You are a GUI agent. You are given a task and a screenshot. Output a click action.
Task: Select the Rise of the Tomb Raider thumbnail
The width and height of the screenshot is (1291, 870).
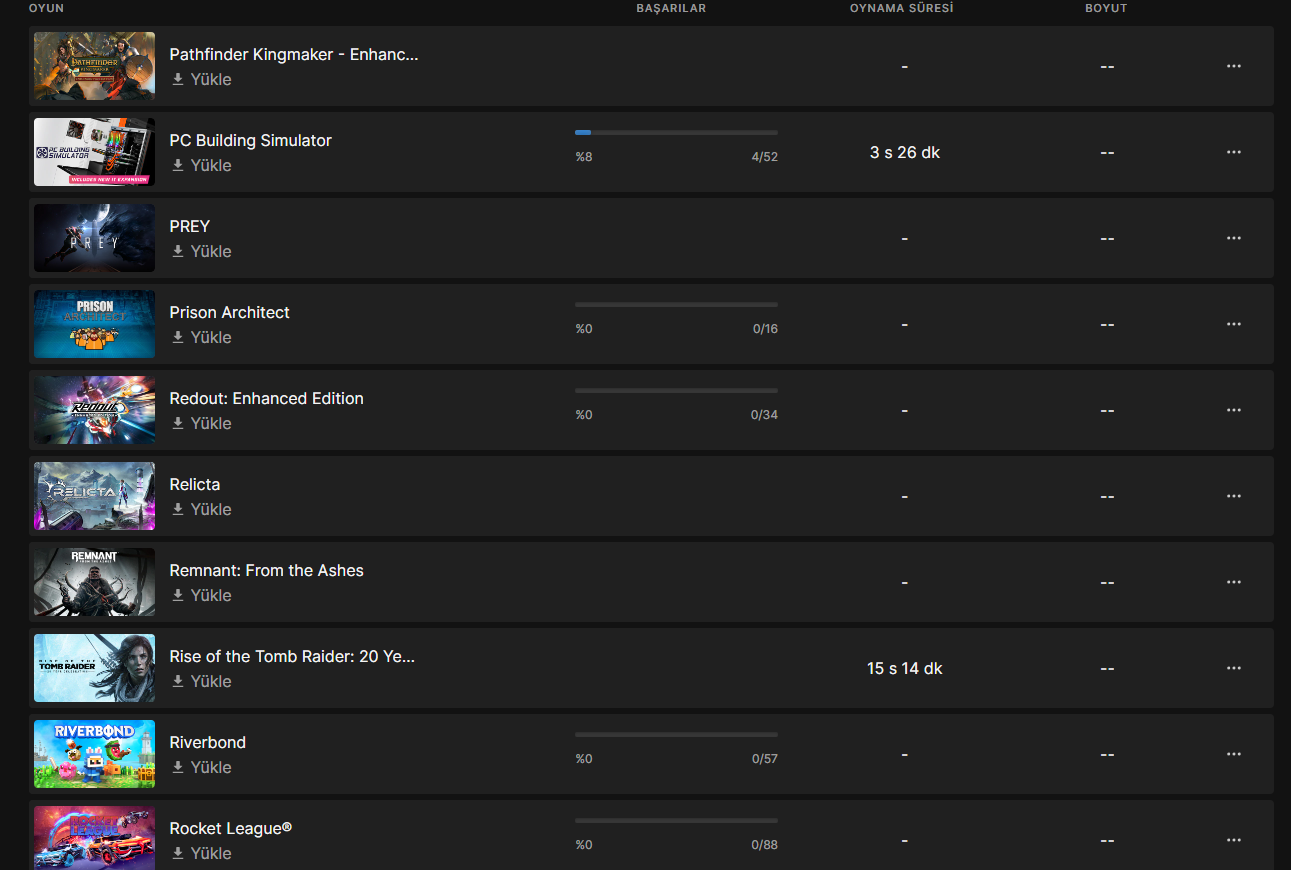click(94, 668)
